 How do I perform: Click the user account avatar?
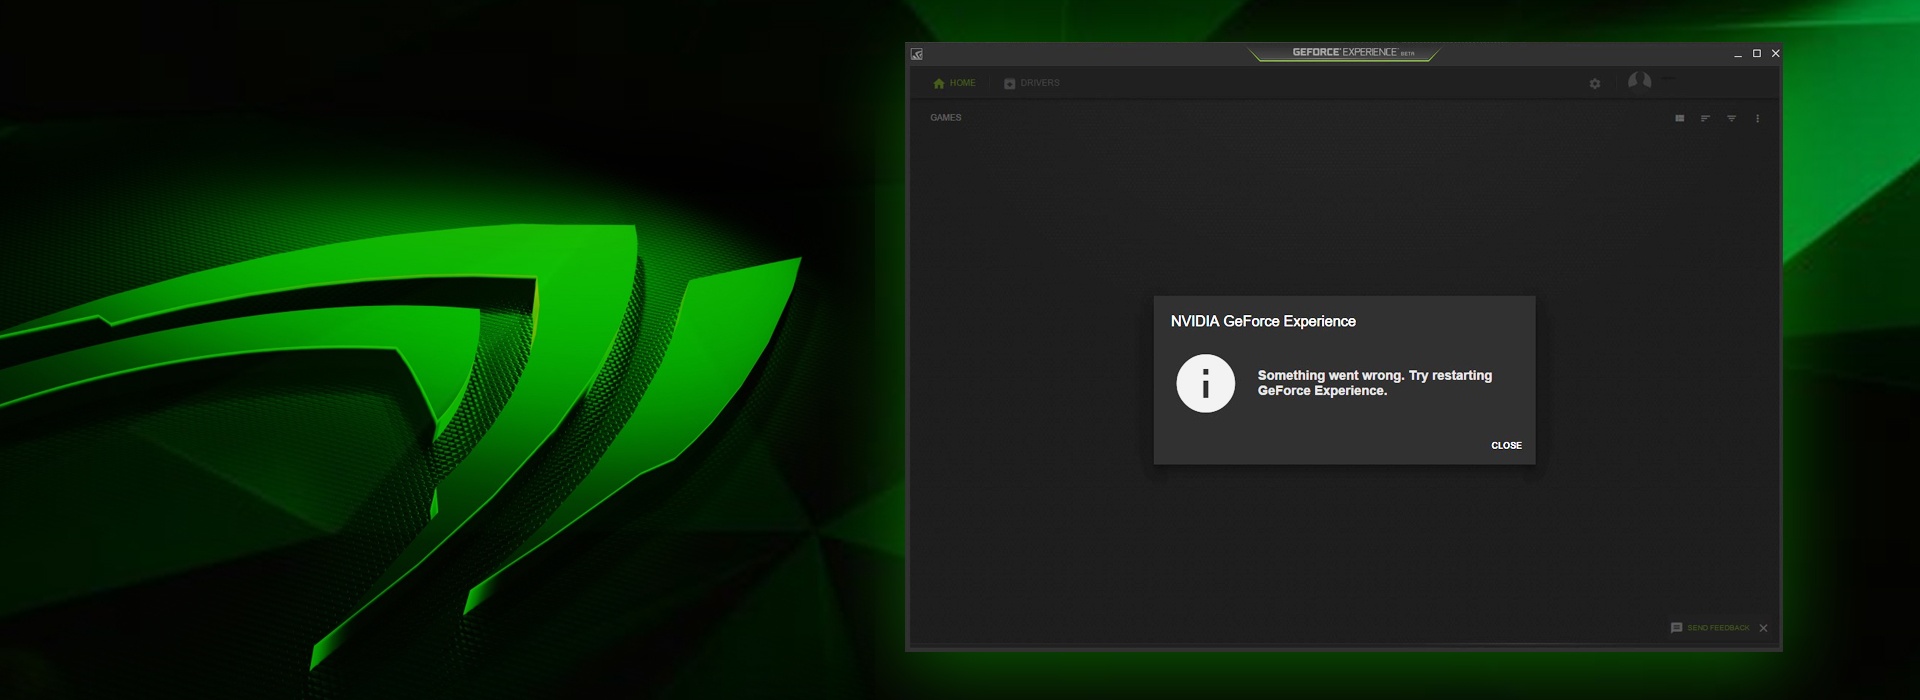1640,81
